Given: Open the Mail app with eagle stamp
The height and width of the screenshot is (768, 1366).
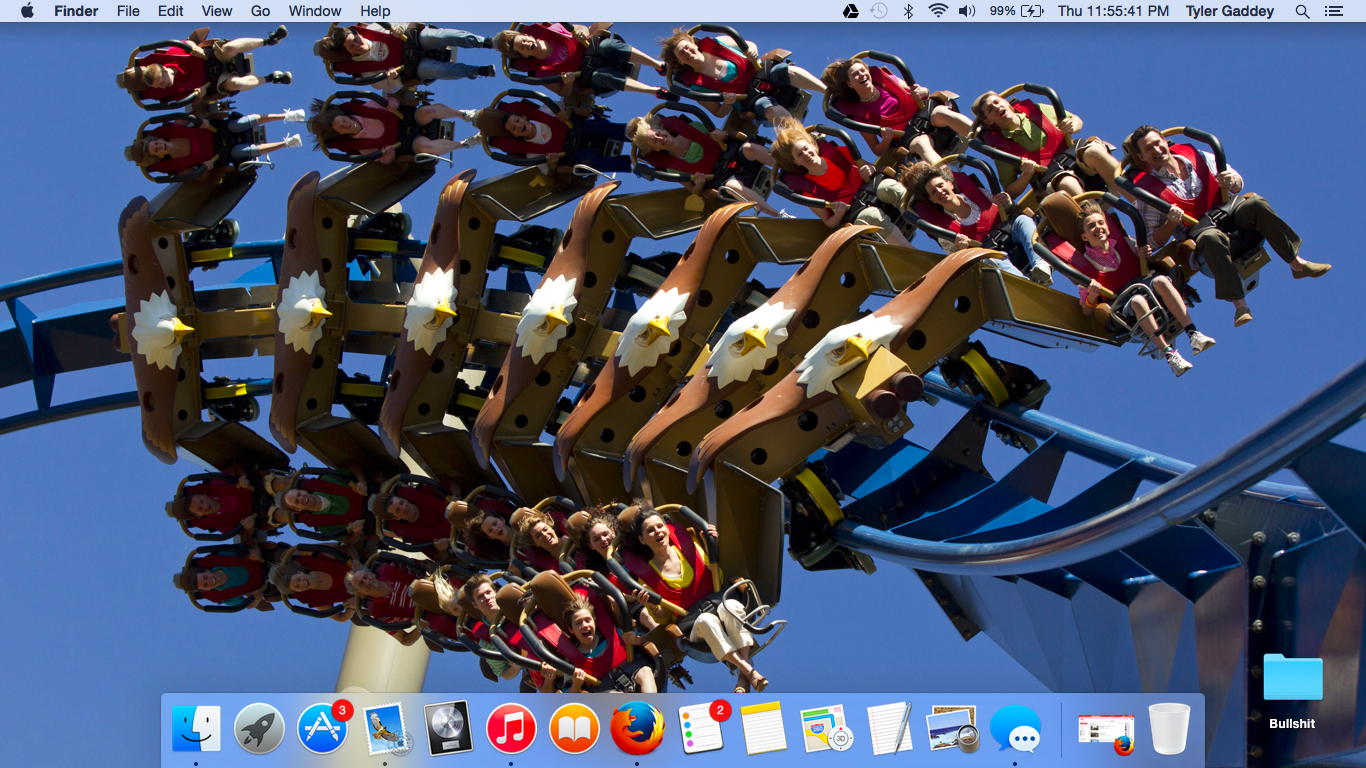Looking at the screenshot, I should (385, 728).
